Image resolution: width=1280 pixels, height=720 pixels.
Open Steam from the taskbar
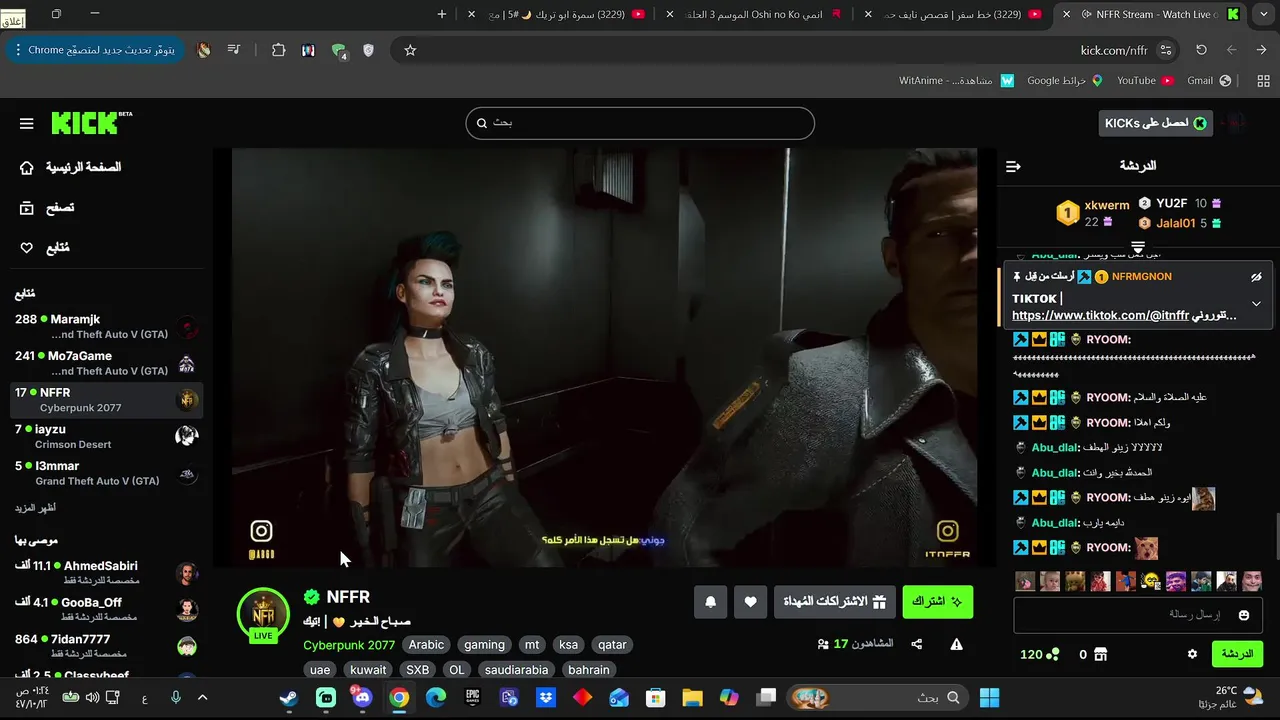coord(288,698)
